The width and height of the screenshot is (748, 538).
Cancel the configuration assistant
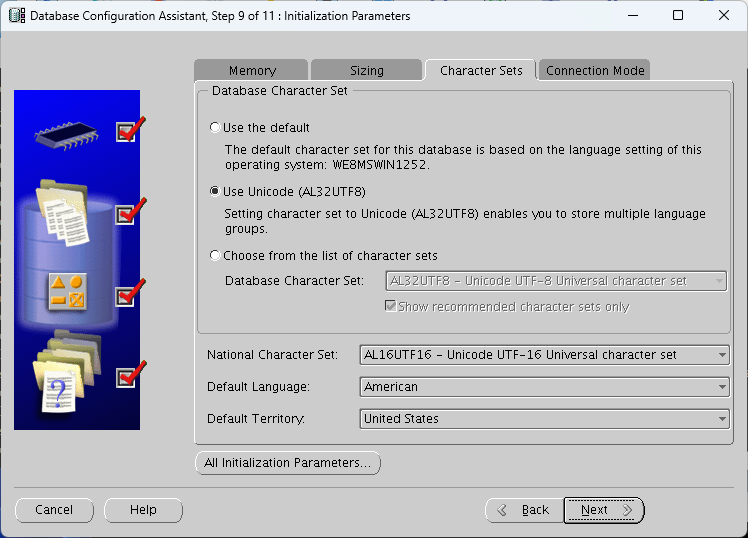(x=54, y=510)
